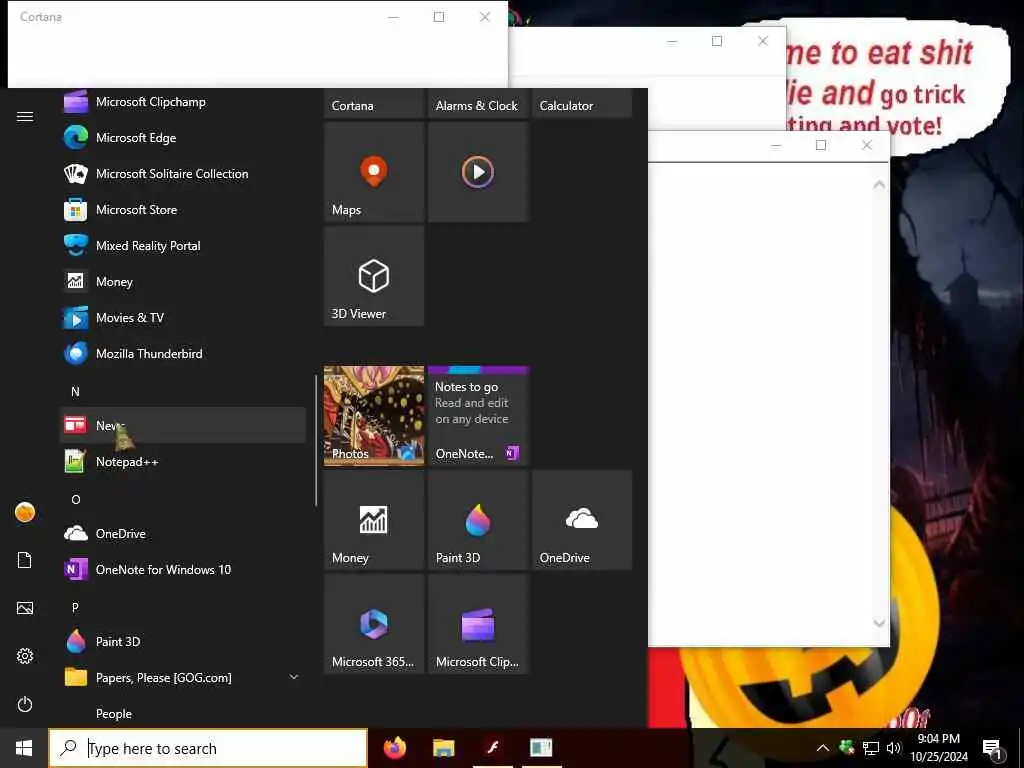Switch to the Flash app on the taskbar
The image size is (1024, 768).
[x=492, y=748]
